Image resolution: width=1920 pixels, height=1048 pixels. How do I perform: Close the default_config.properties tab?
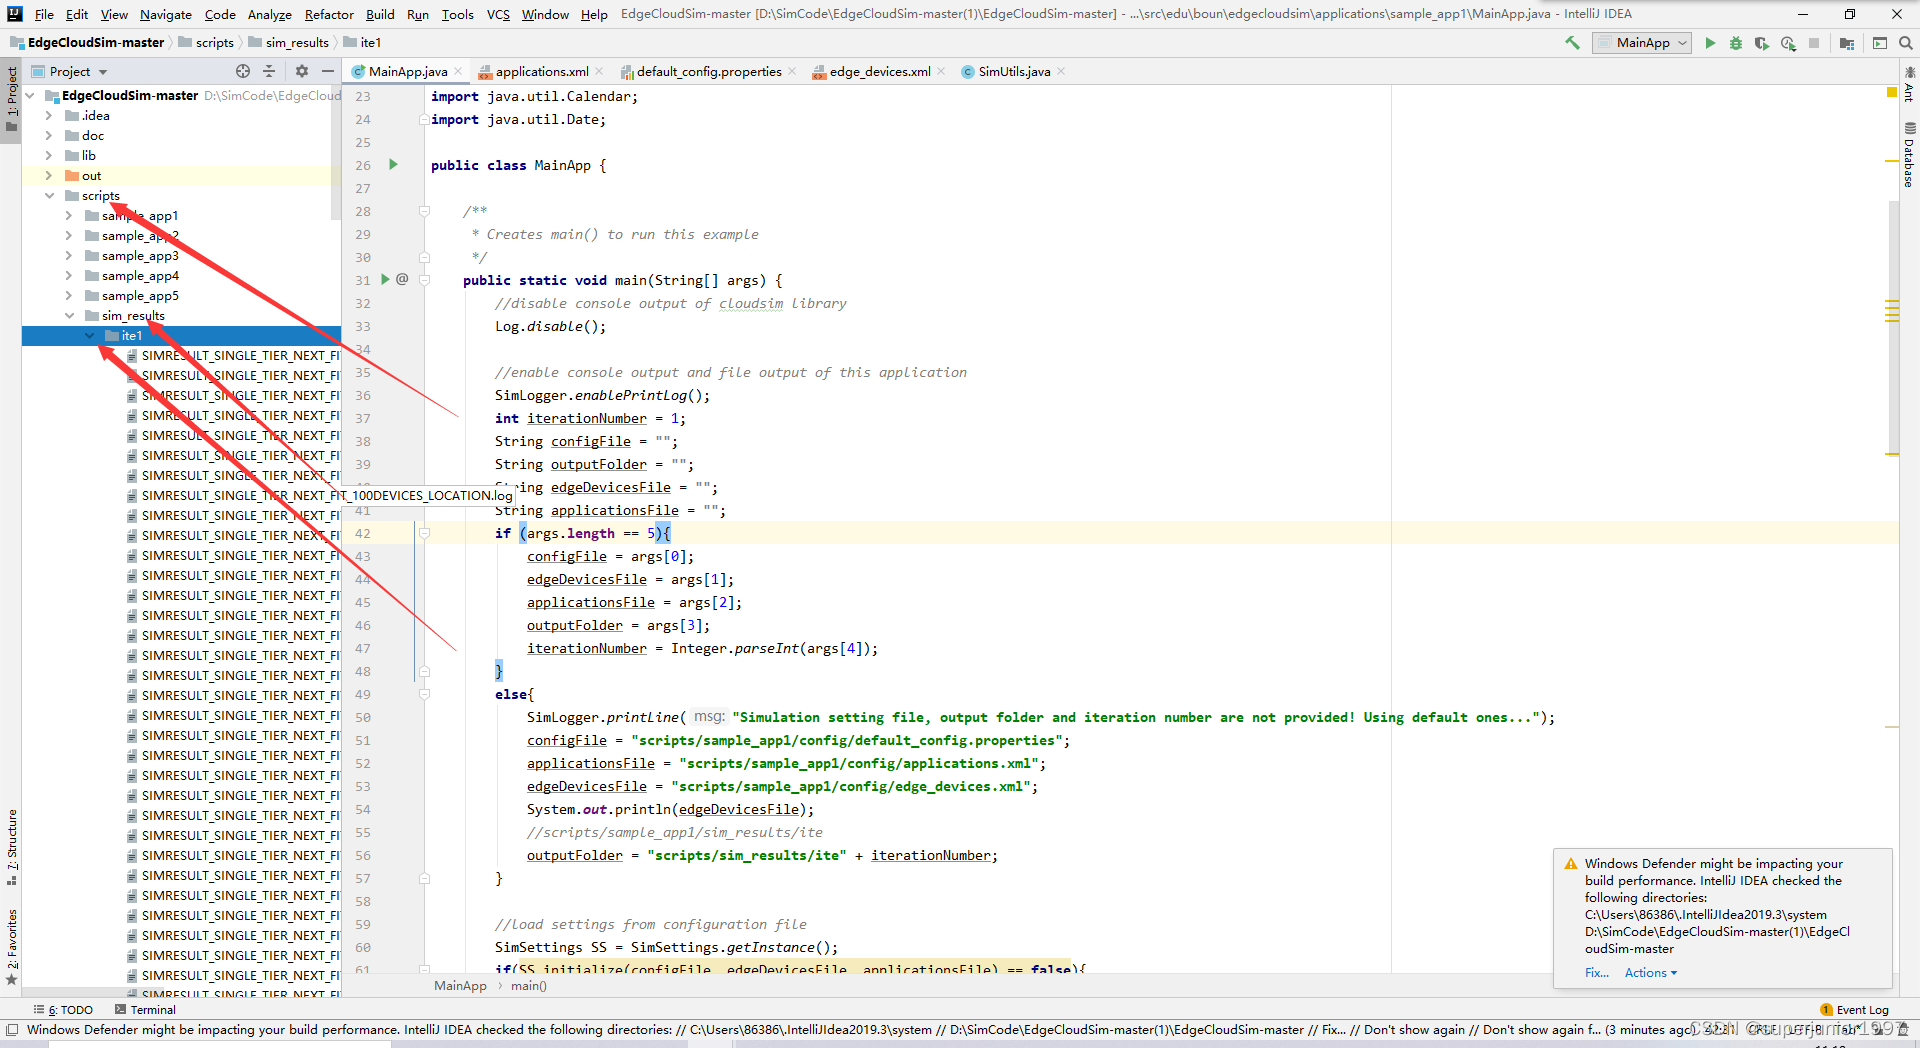click(x=792, y=71)
